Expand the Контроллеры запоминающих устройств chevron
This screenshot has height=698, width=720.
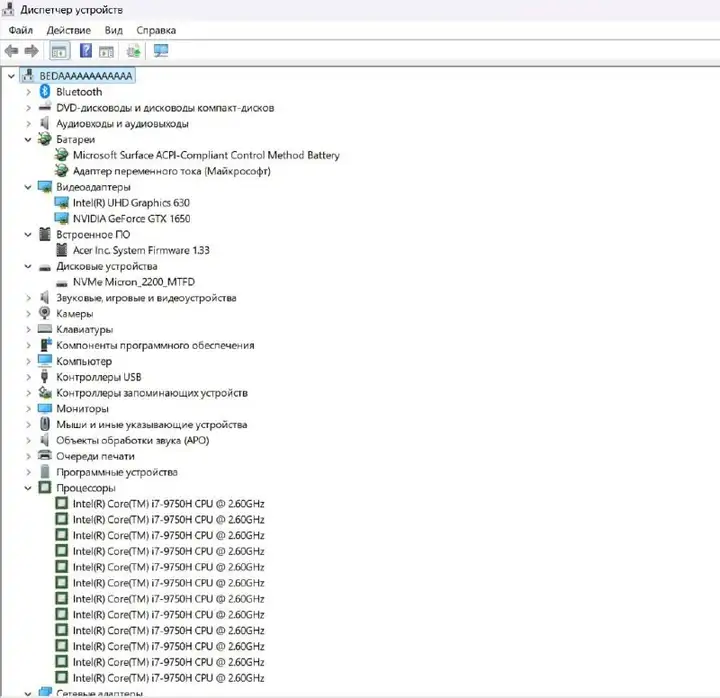pos(28,393)
